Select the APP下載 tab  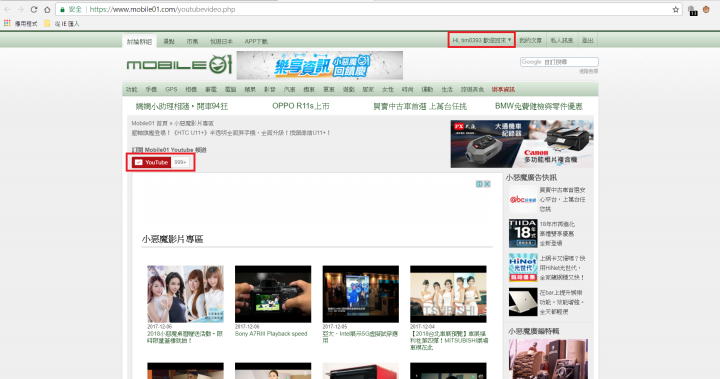pyautogui.click(x=256, y=41)
